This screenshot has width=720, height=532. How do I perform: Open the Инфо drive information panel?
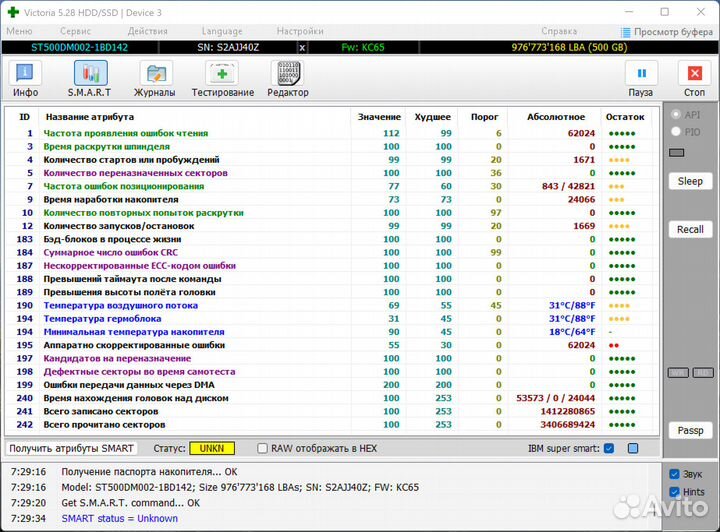click(25, 78)
